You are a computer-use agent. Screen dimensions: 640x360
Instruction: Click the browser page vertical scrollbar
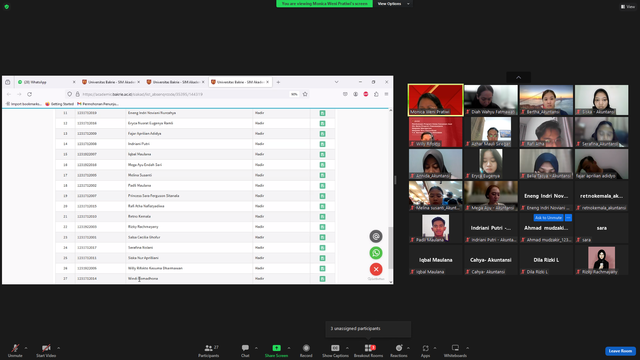391,248
